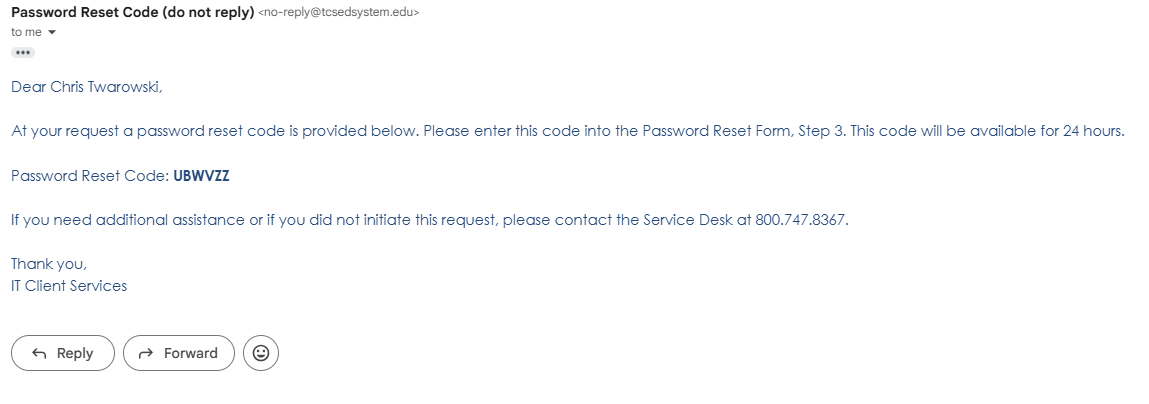Image resolution: width=1149 pixels, height=404 pixels.
Task: Expand recipient details arrow beside "to me"
Action: point(52,32)
